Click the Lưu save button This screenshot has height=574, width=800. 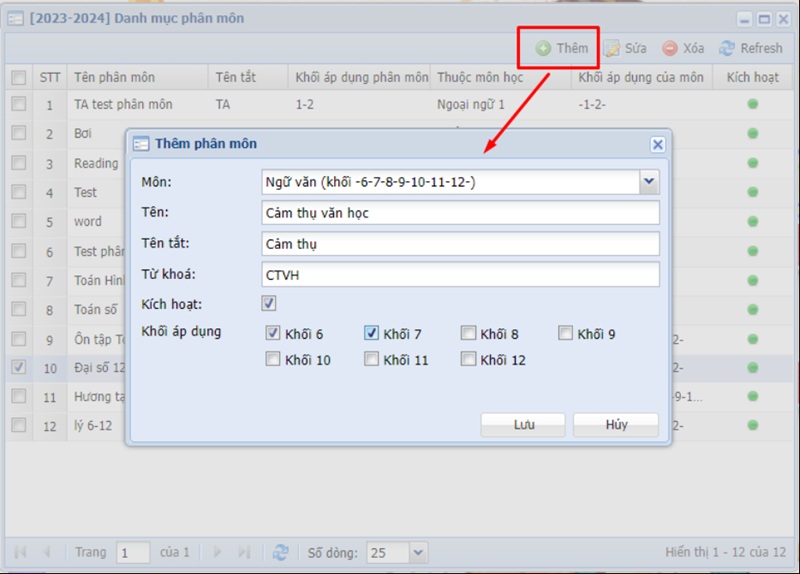tap(523, 425)
